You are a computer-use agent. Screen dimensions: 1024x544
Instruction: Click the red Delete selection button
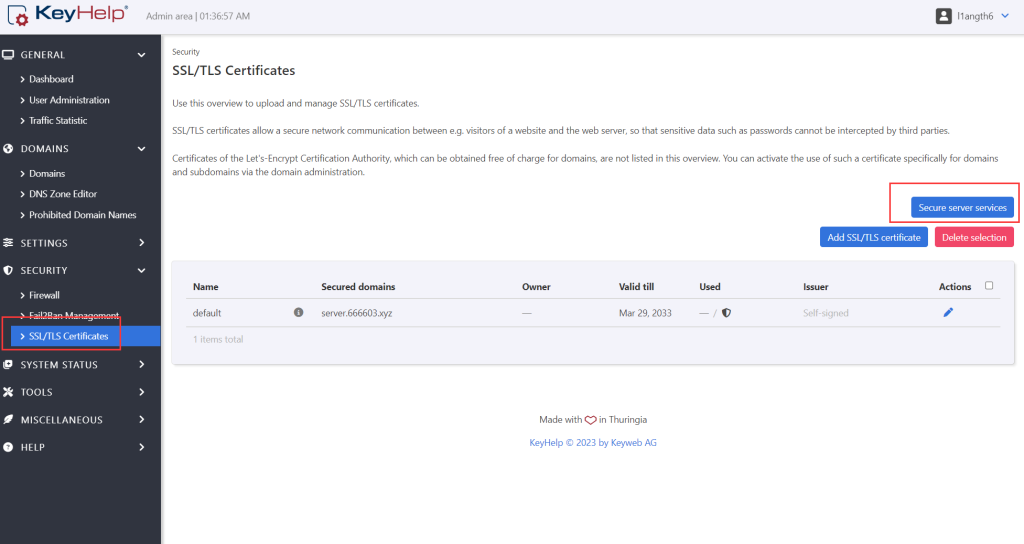974,237
